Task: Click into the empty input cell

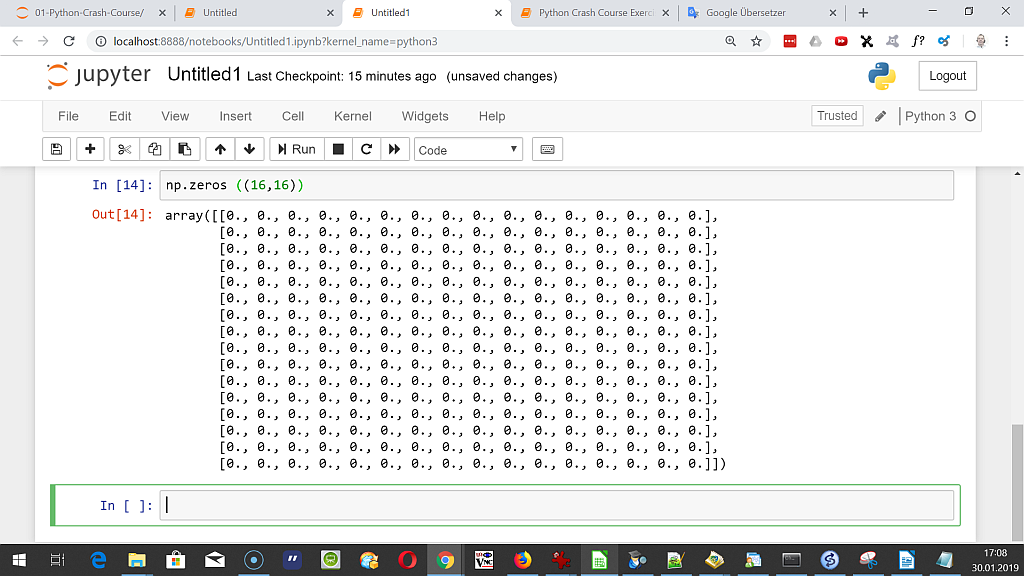Action: [x=556, y=505]
